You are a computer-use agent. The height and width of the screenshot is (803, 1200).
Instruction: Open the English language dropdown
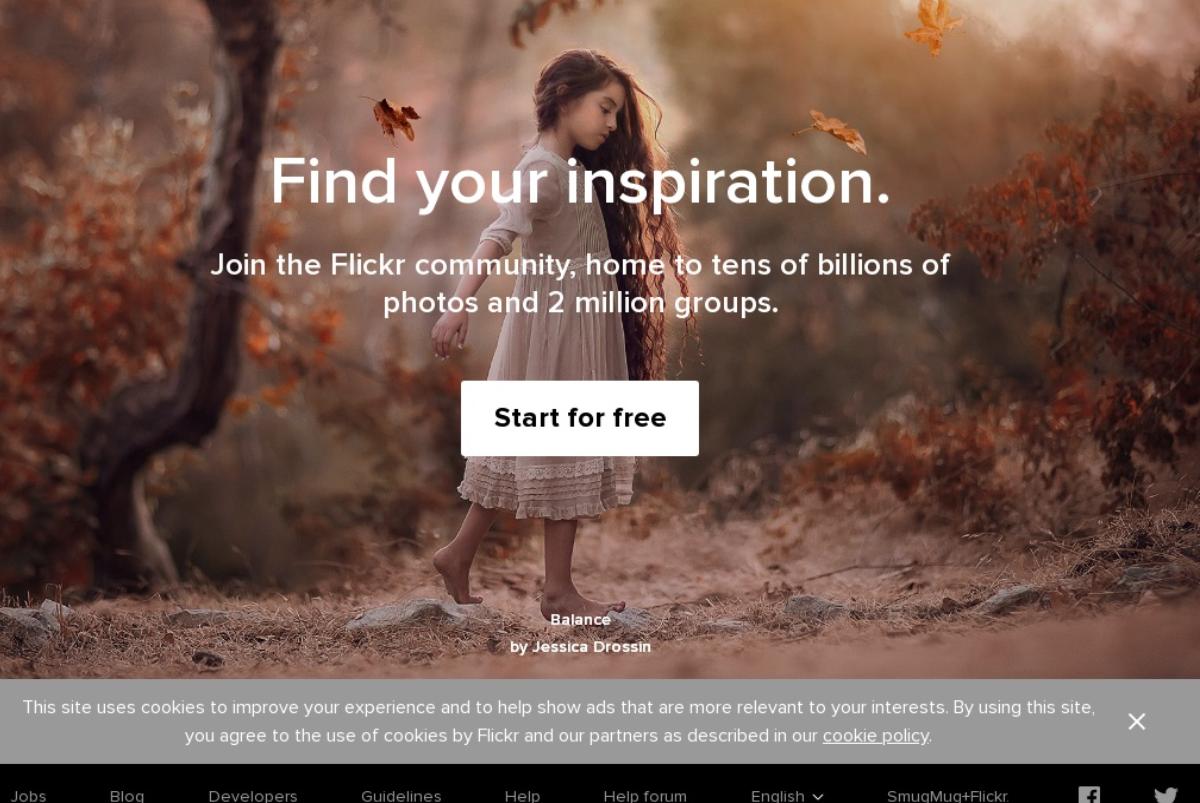click(x=788, y=796)
